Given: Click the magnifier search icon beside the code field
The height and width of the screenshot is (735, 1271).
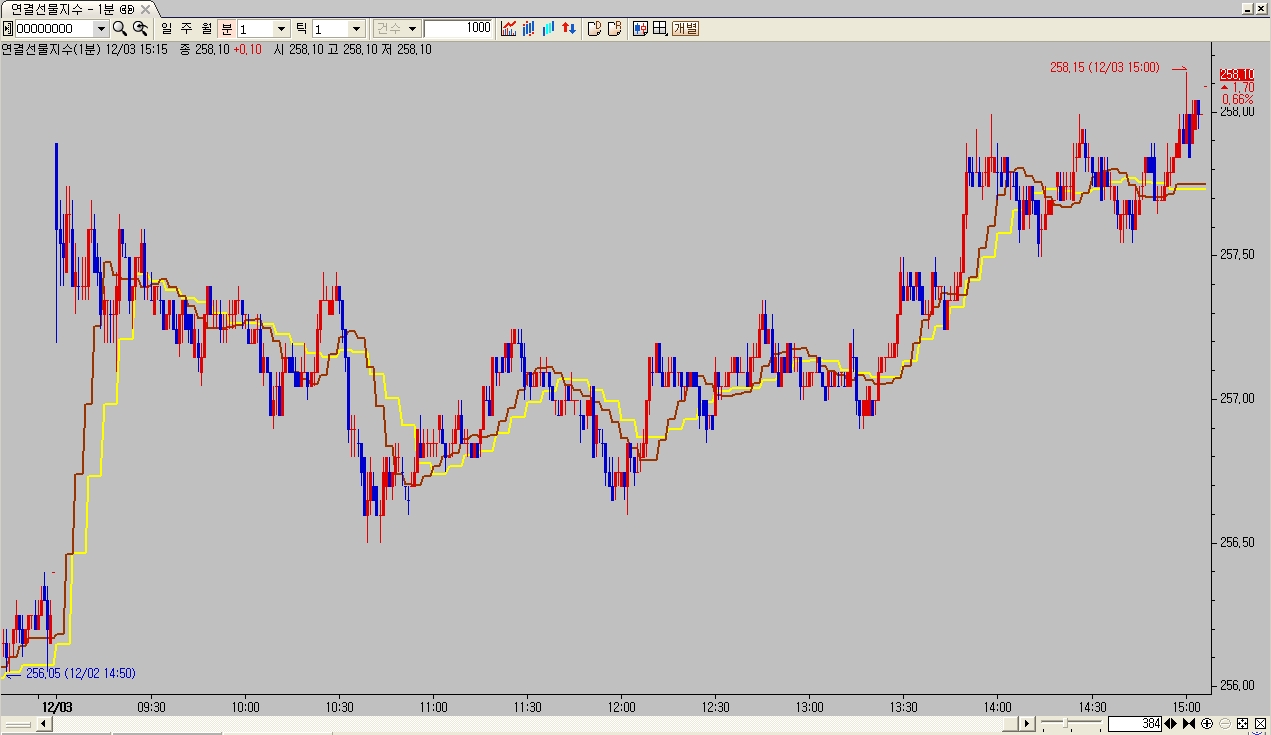Looking at the screenshot, I should 119,28.
